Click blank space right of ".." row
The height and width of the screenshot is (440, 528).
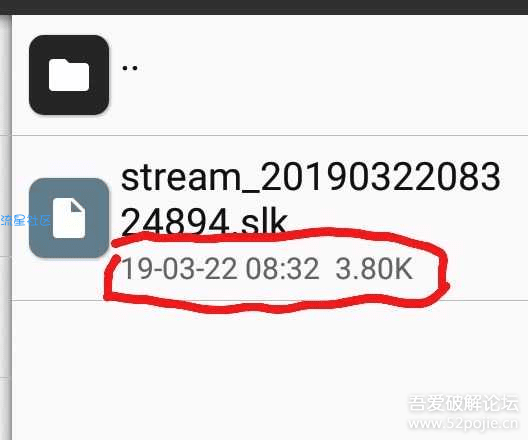tap(330, 75)
